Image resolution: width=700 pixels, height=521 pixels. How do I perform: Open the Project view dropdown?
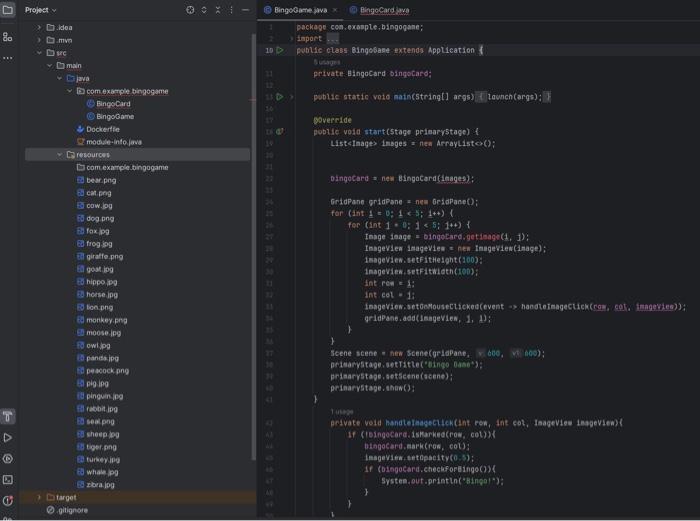(41, 10)
